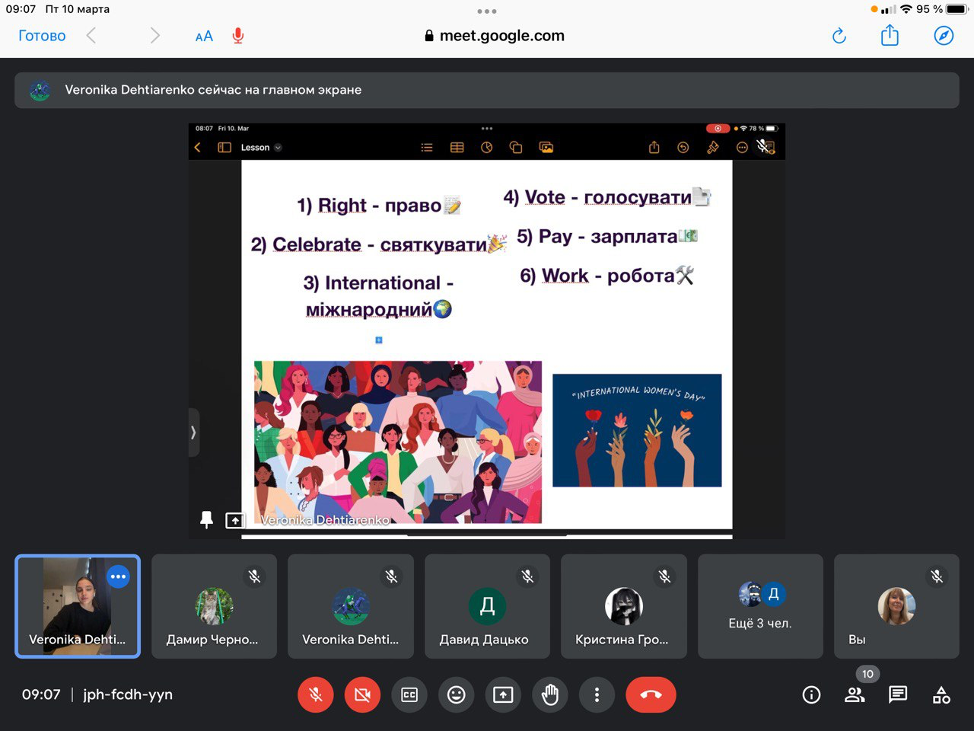
Task: Turn on the camera
Action: click(362, 695)
